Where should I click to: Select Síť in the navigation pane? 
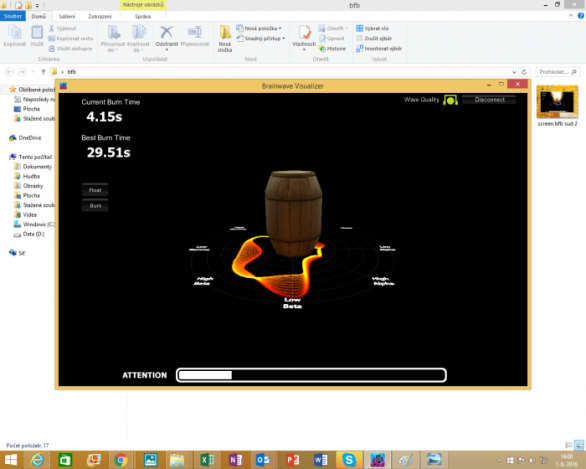pos(17,253)
